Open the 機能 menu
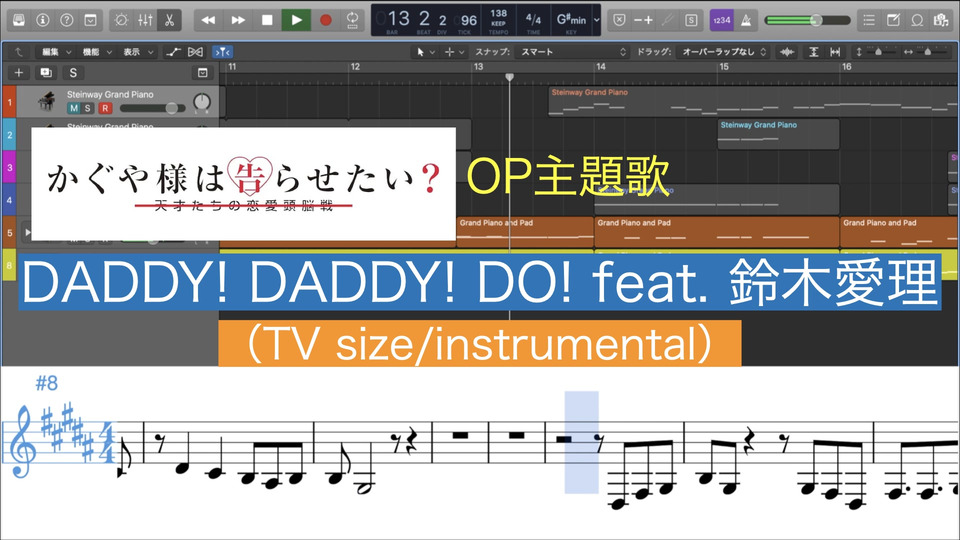Image resolution: width=960 pixels, height=540 pixels. pyautogui.click(x=97, y=52)
